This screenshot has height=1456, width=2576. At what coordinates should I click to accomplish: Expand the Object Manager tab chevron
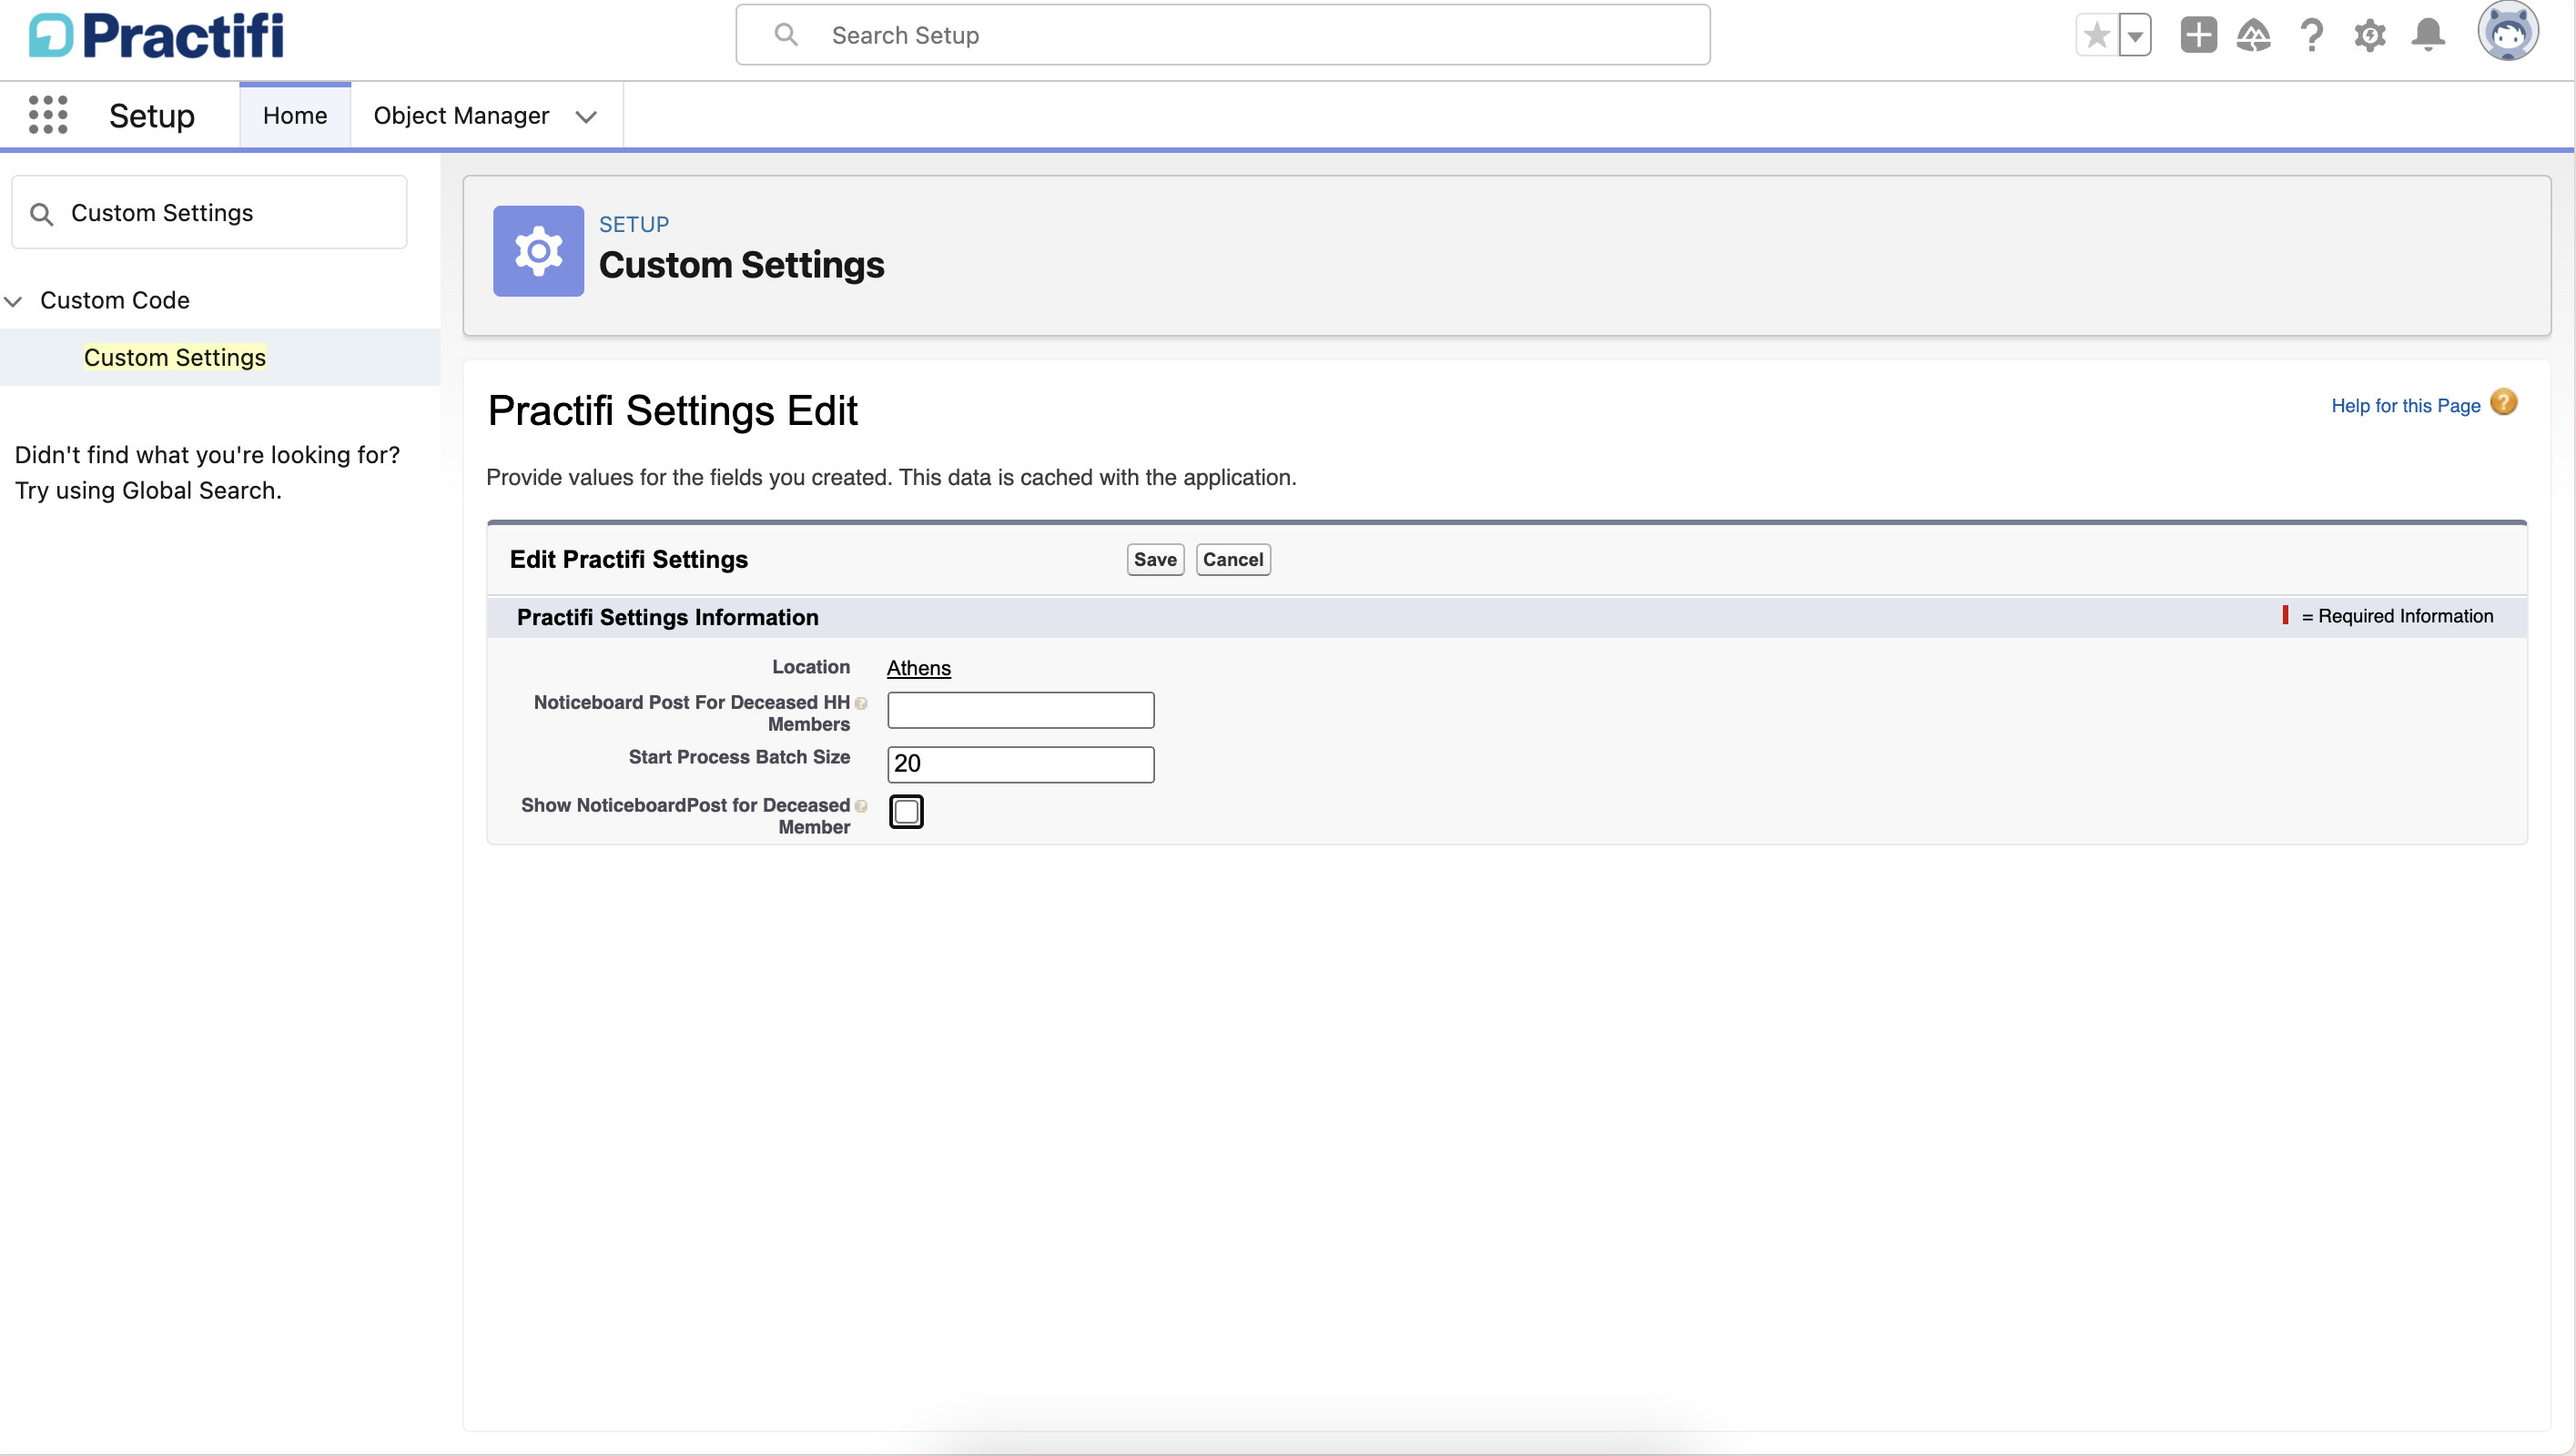pos(586,117)
